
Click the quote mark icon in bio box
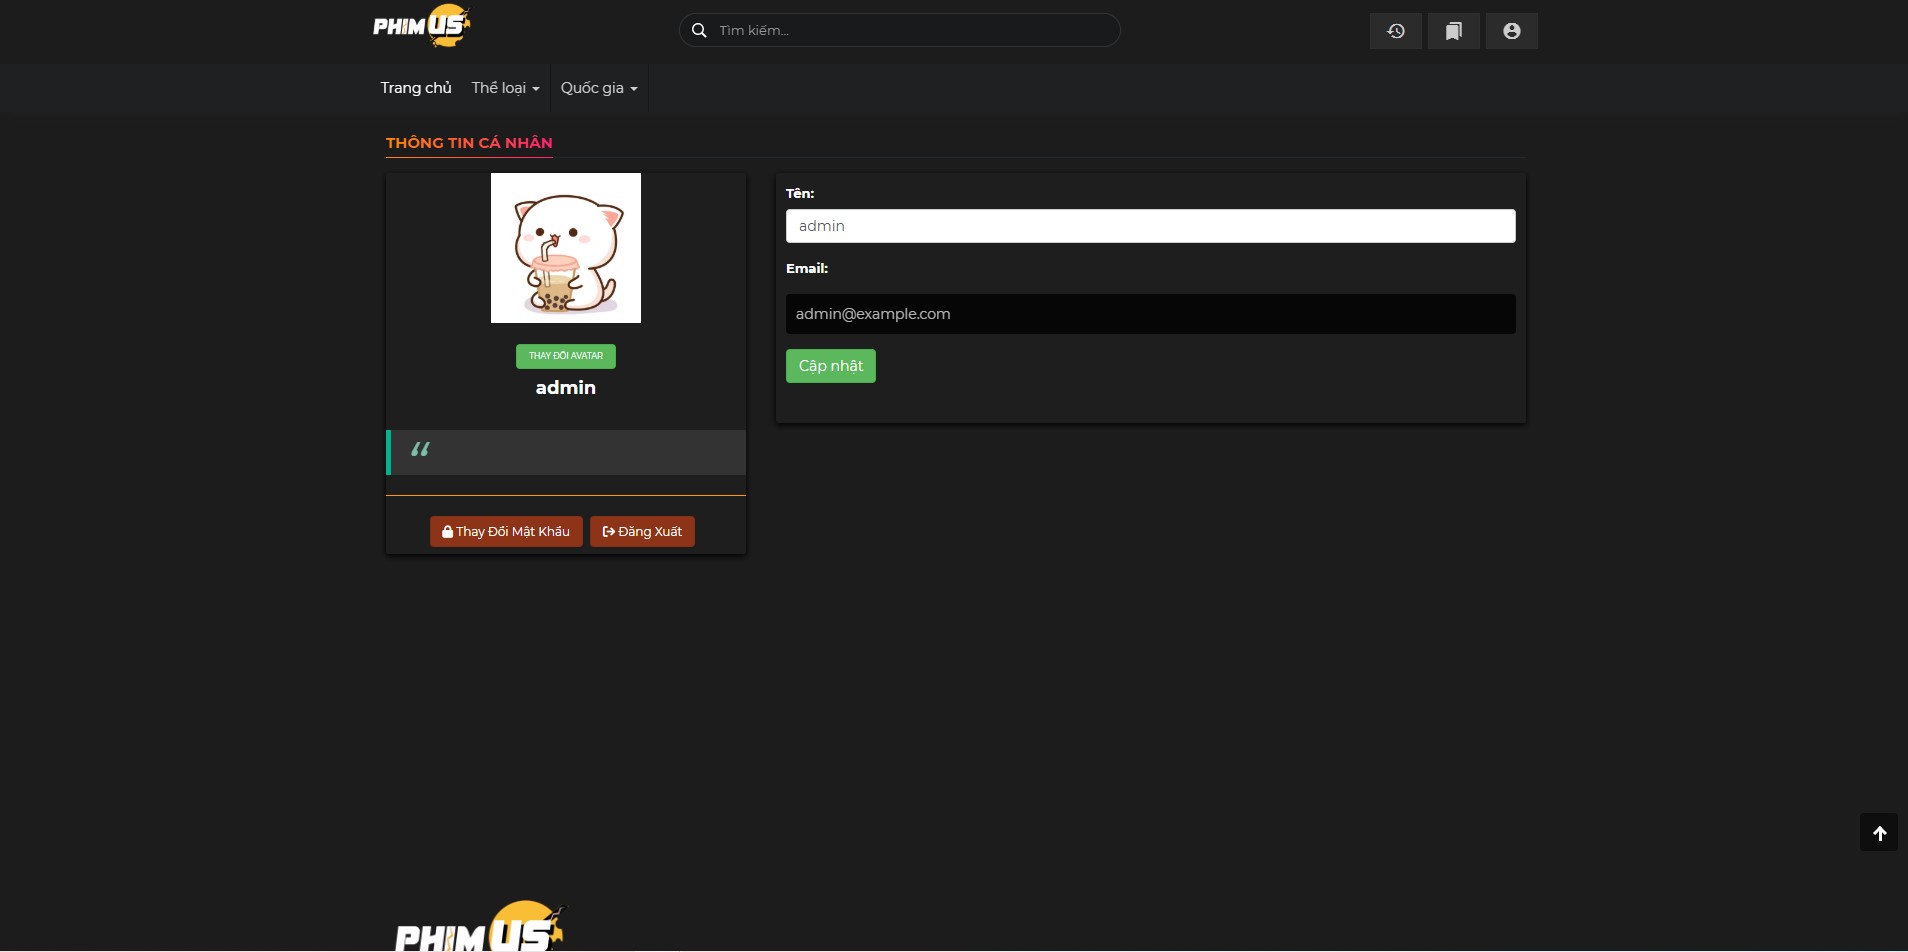tap(420, 450)
